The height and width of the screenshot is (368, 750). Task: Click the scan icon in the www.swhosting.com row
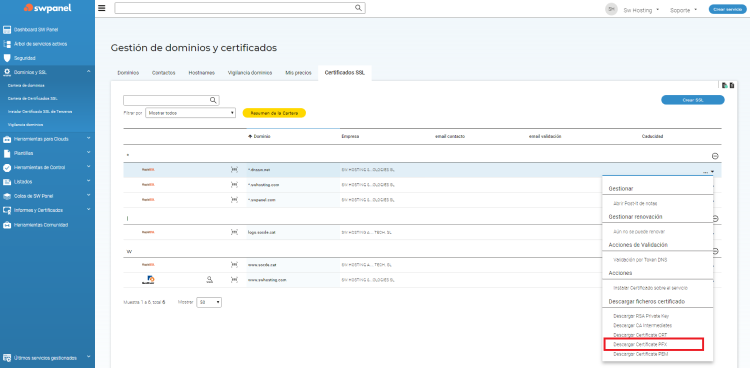pos(234,279)
